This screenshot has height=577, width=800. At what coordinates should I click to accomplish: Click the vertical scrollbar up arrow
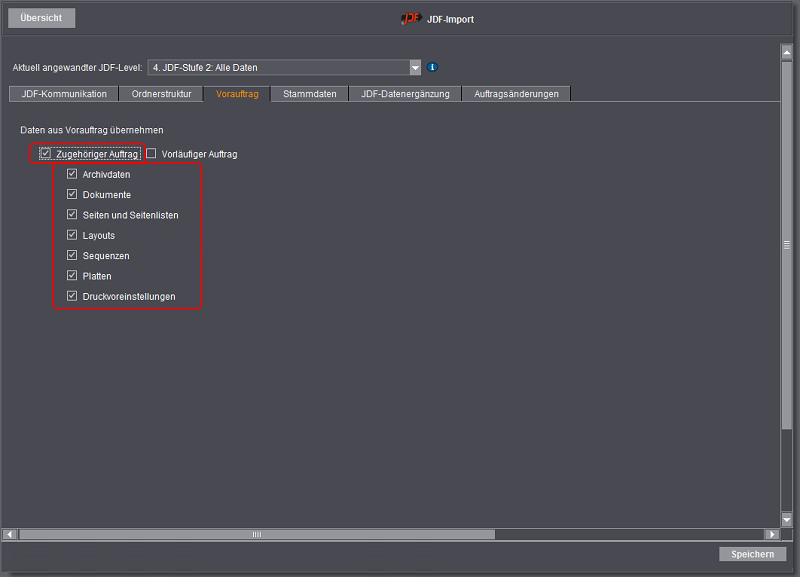[x=787, y=52]
